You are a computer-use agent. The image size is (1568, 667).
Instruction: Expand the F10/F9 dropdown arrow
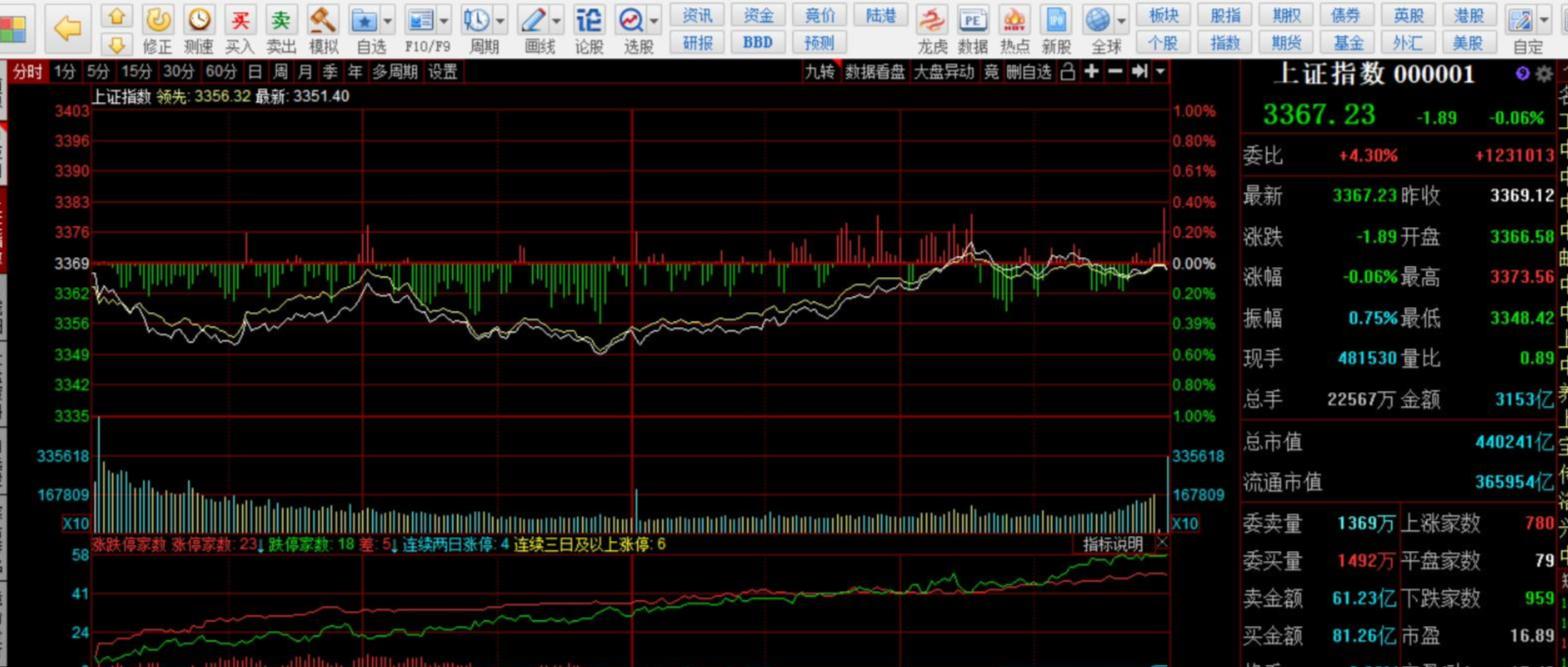coord(444,20)
